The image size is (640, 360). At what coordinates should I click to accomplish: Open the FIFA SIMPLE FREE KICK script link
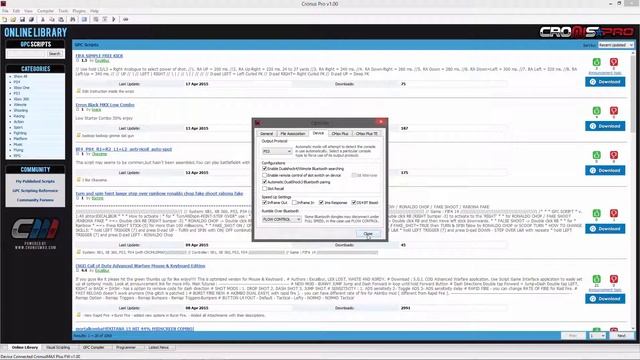99,56
